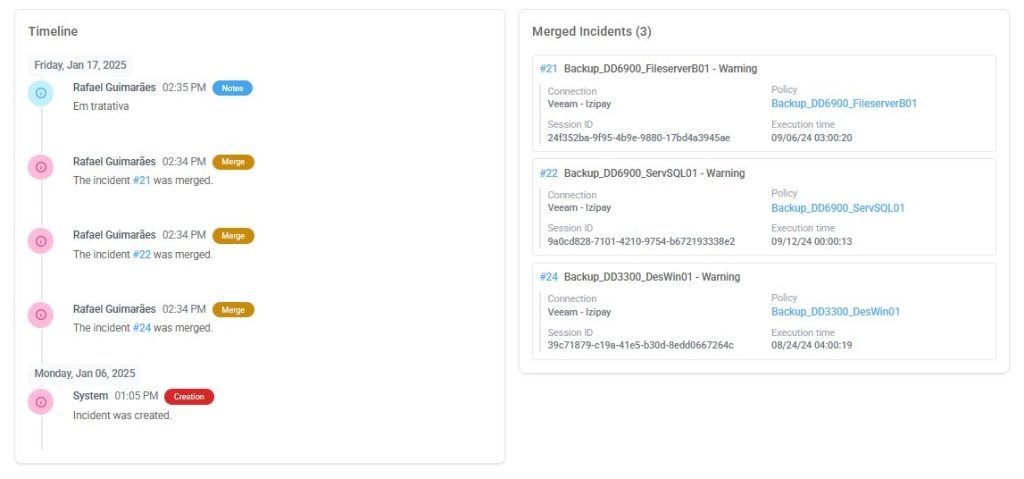Click the pink icon for the incident creation entry
The height and width of the screenshot is (479, 1024).
point(41,402)
